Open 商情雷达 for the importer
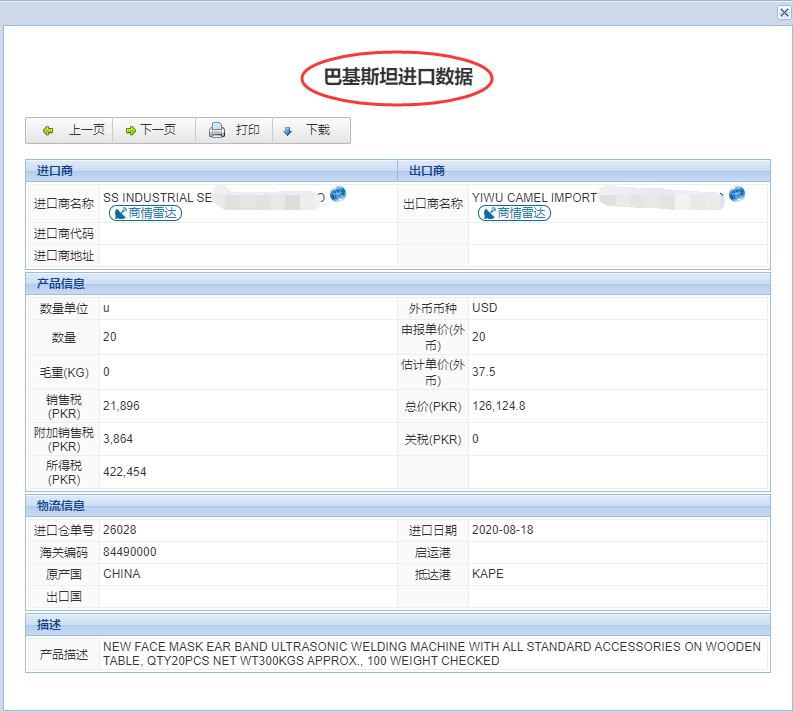 (145, 213)
